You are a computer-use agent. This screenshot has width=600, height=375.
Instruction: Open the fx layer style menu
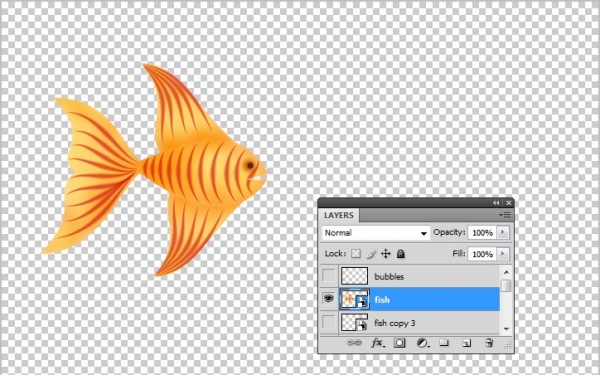click(378, 343)
